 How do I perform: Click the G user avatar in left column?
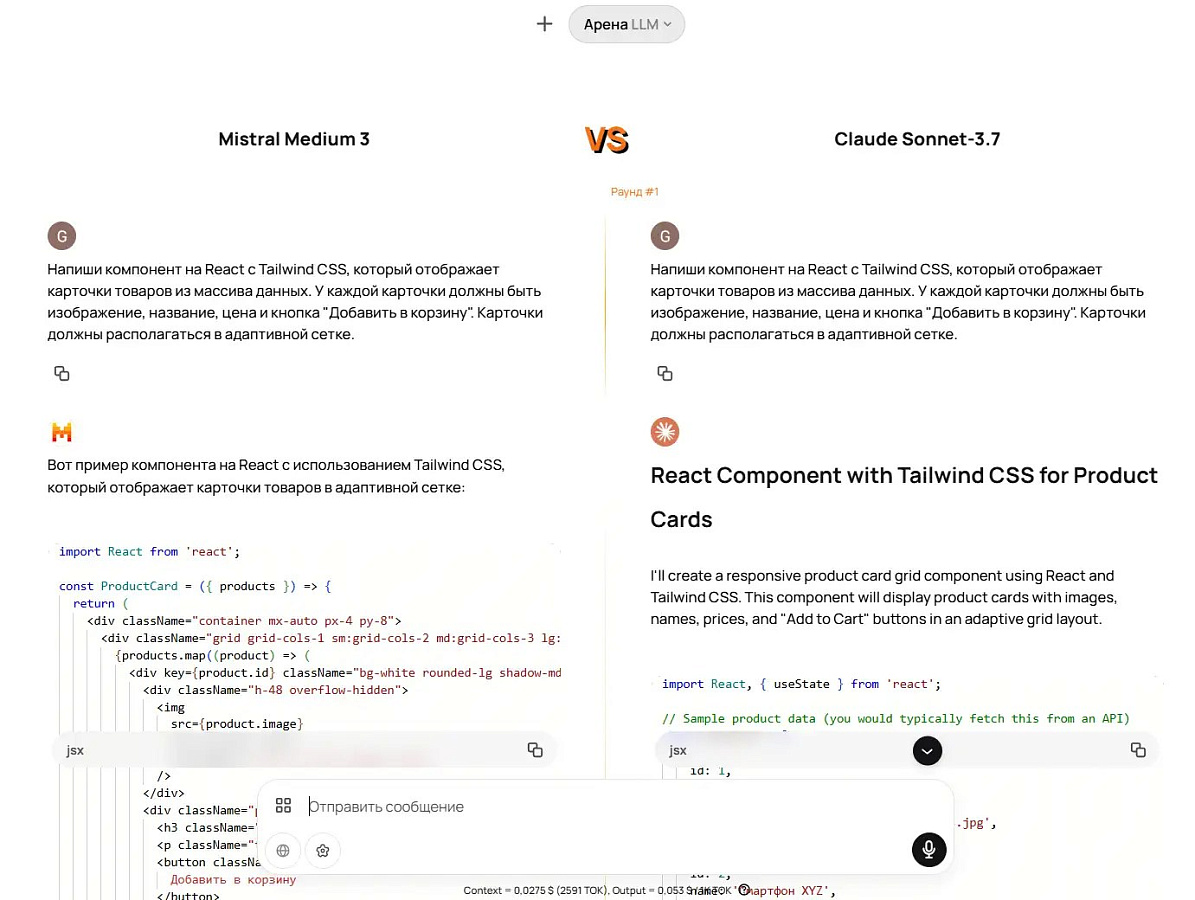(62, 236)
